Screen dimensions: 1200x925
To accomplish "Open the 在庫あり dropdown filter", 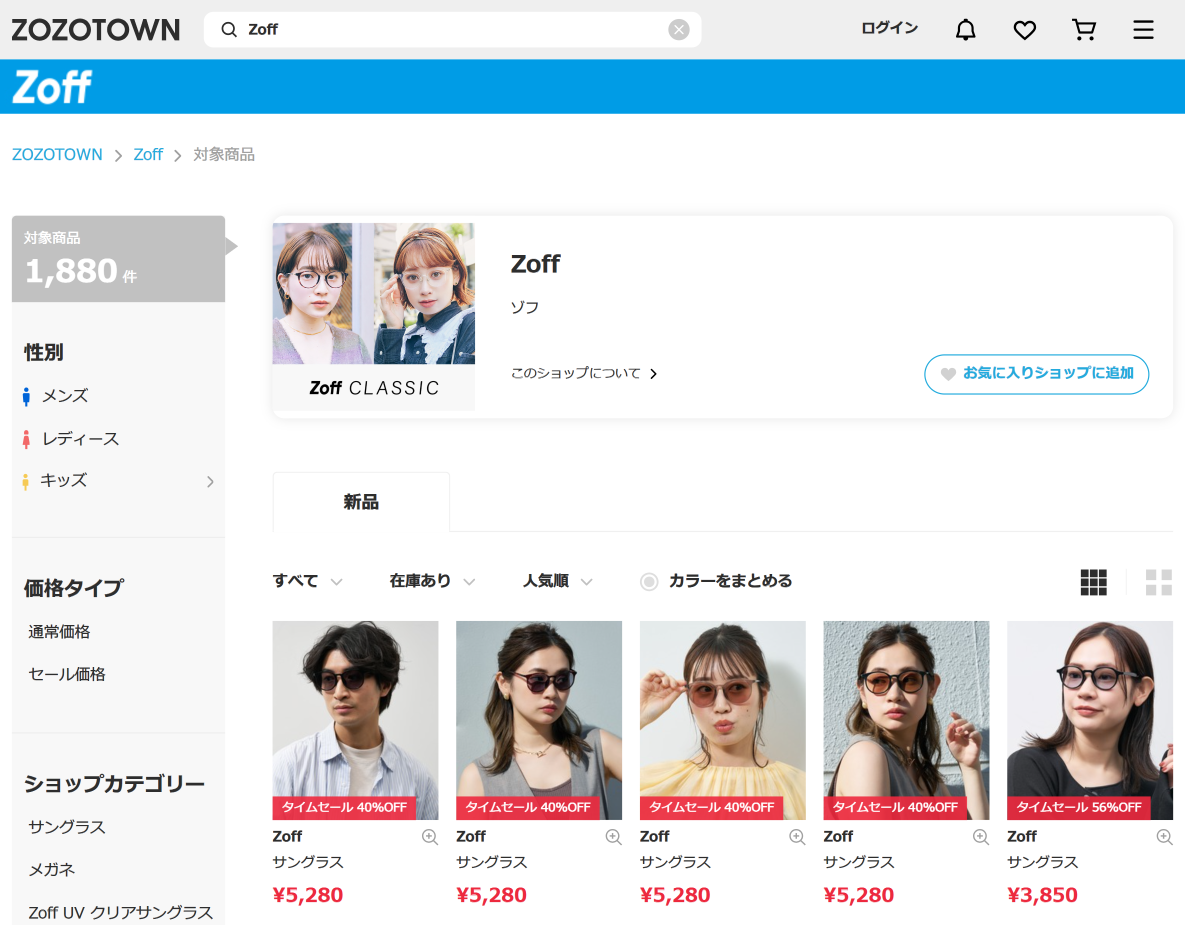I will 432,581.
